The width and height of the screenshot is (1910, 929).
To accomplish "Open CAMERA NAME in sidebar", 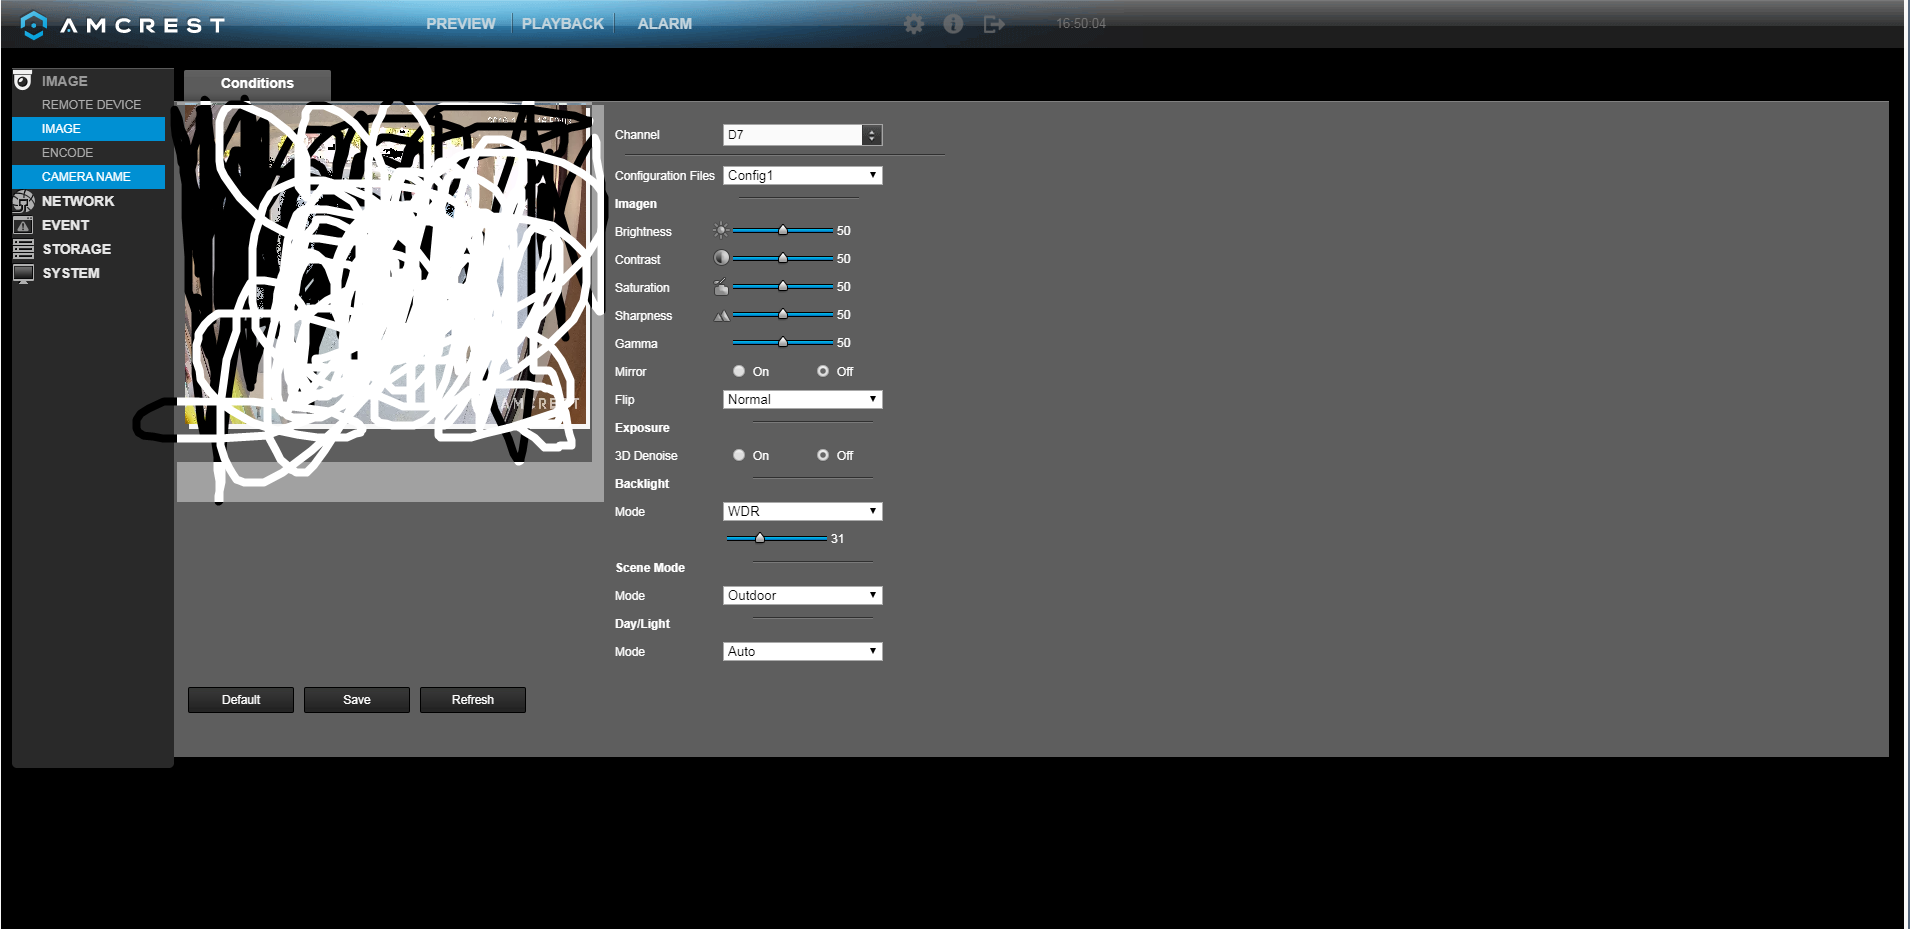I will [88, 177].
